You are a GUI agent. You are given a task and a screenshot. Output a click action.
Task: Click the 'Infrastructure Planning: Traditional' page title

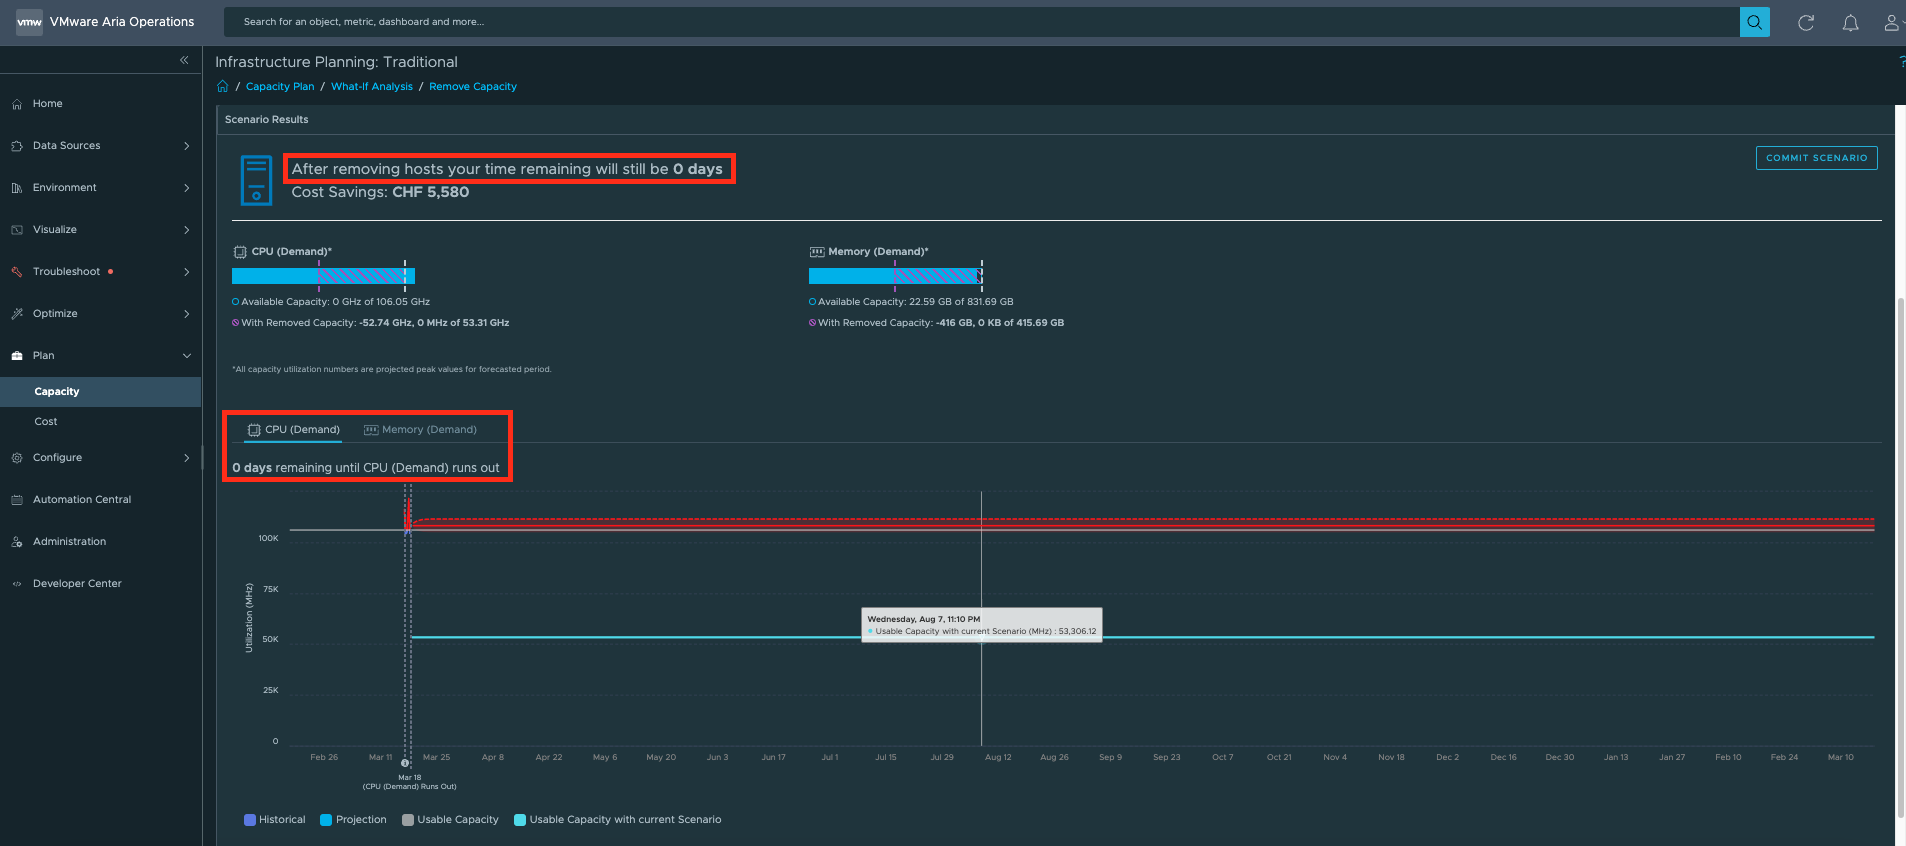(336, 62)
